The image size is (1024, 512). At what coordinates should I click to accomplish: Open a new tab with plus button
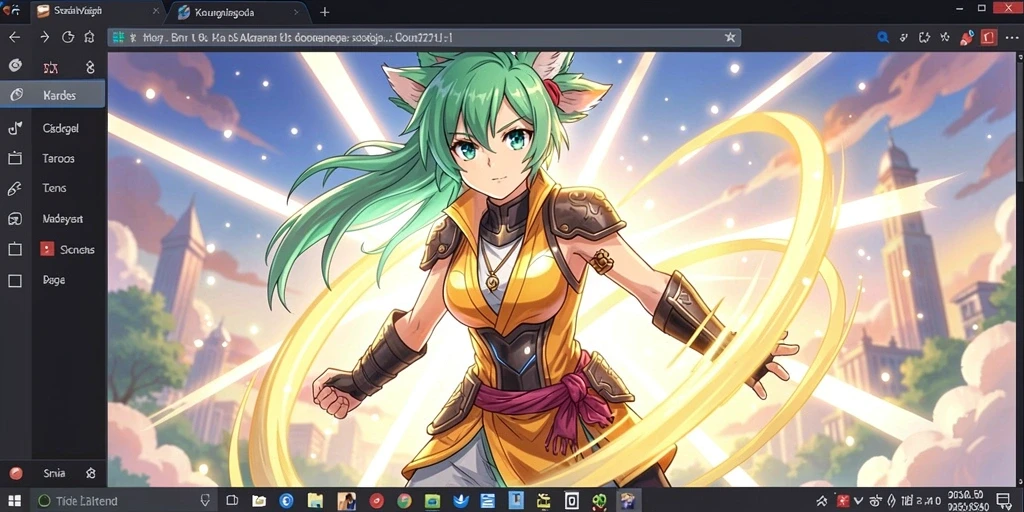click(325, 12)
